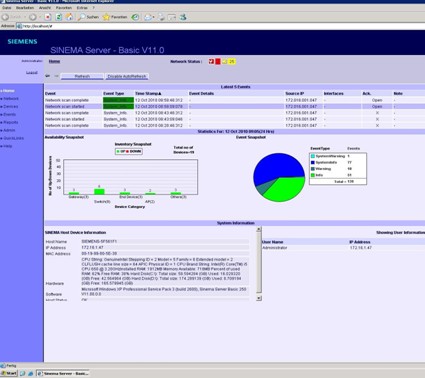Click the red Stop loading icon

coord(48,17)
